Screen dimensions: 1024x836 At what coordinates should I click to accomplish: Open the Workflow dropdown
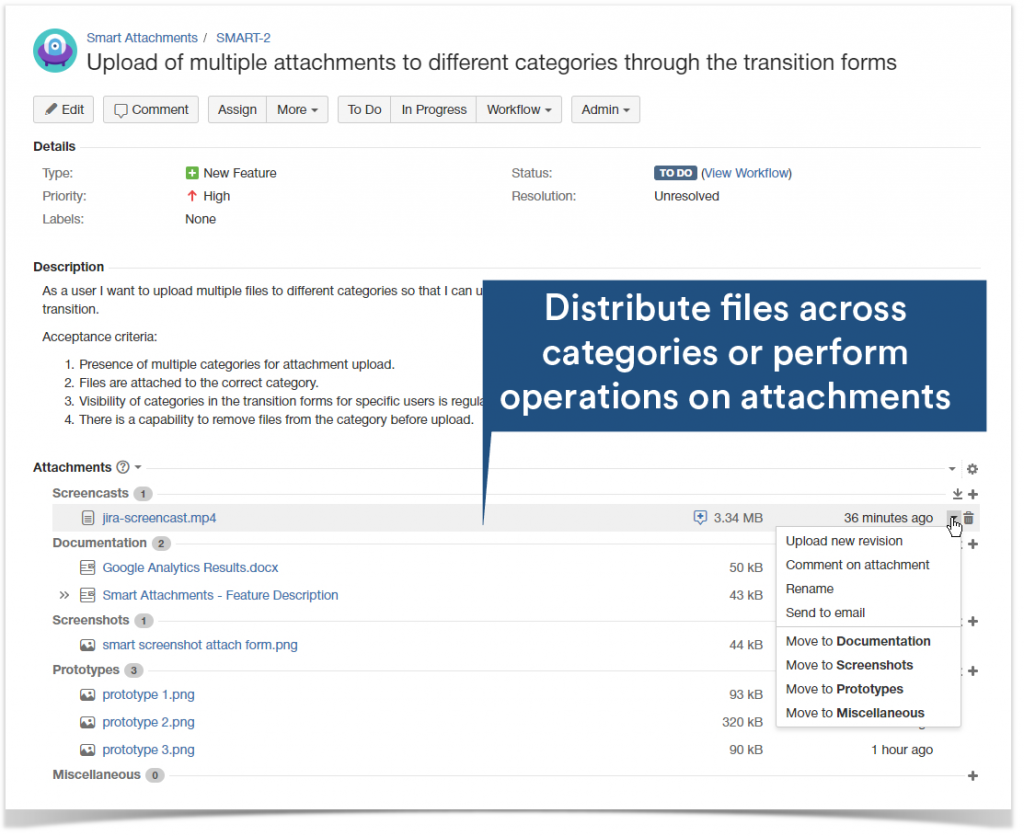pos(518,110)
